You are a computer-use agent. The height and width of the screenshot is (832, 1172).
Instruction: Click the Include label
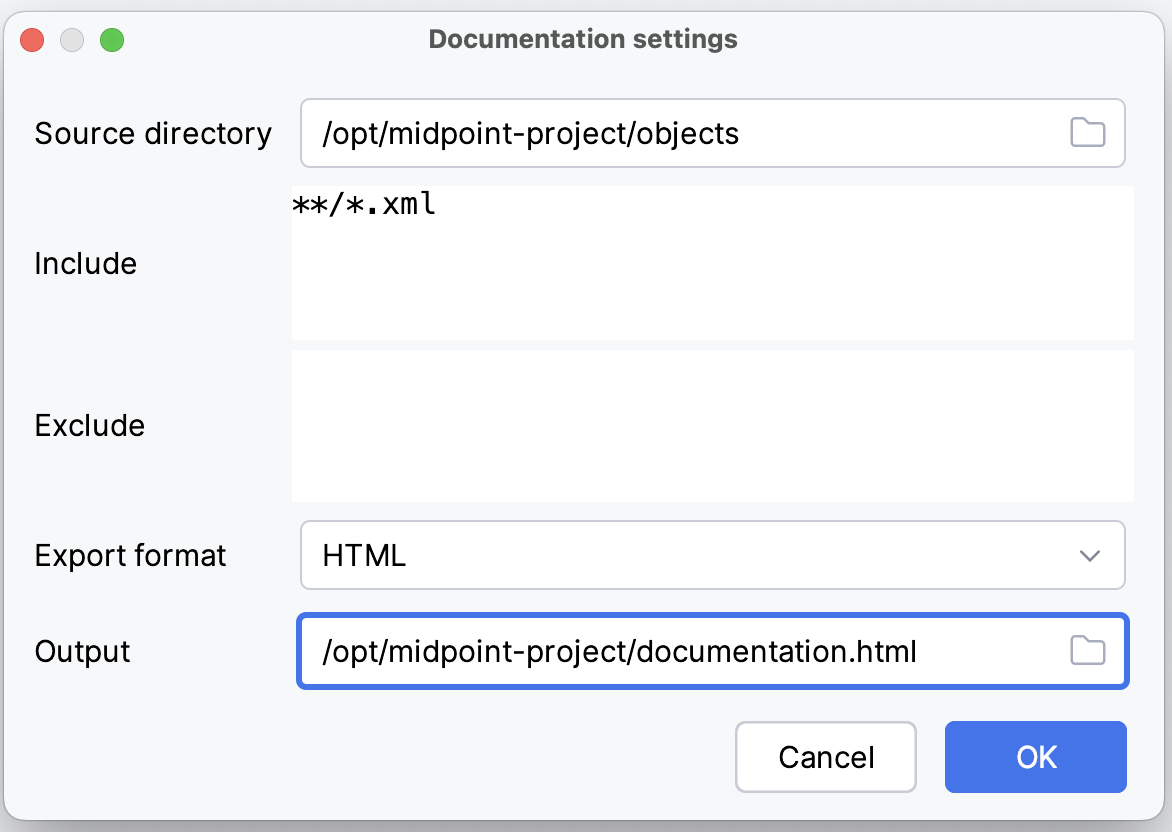(x=86, y=263)
